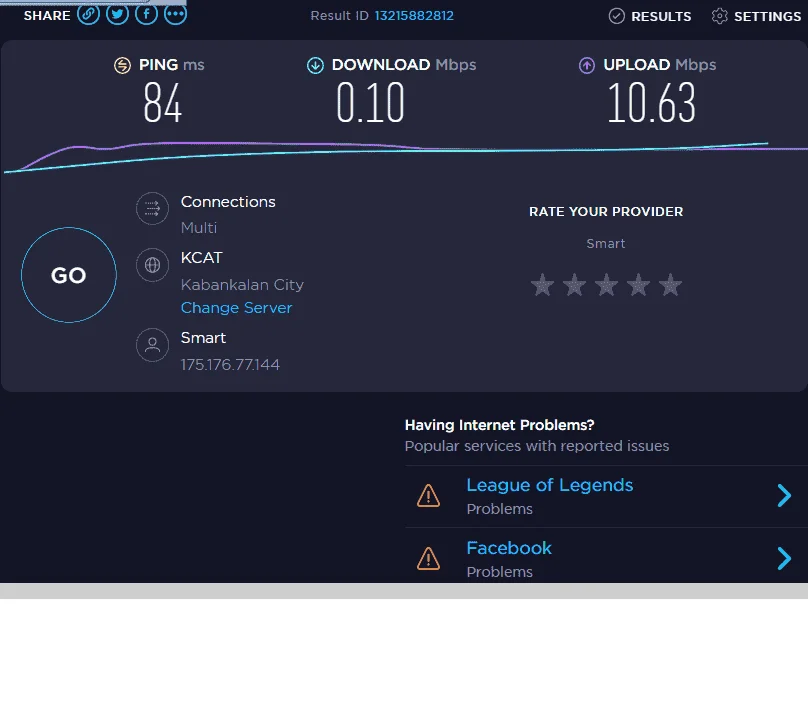The height and width of the screenshot is (718, 808).
Task: Rate provider one star
Action: tap(542, 285)
